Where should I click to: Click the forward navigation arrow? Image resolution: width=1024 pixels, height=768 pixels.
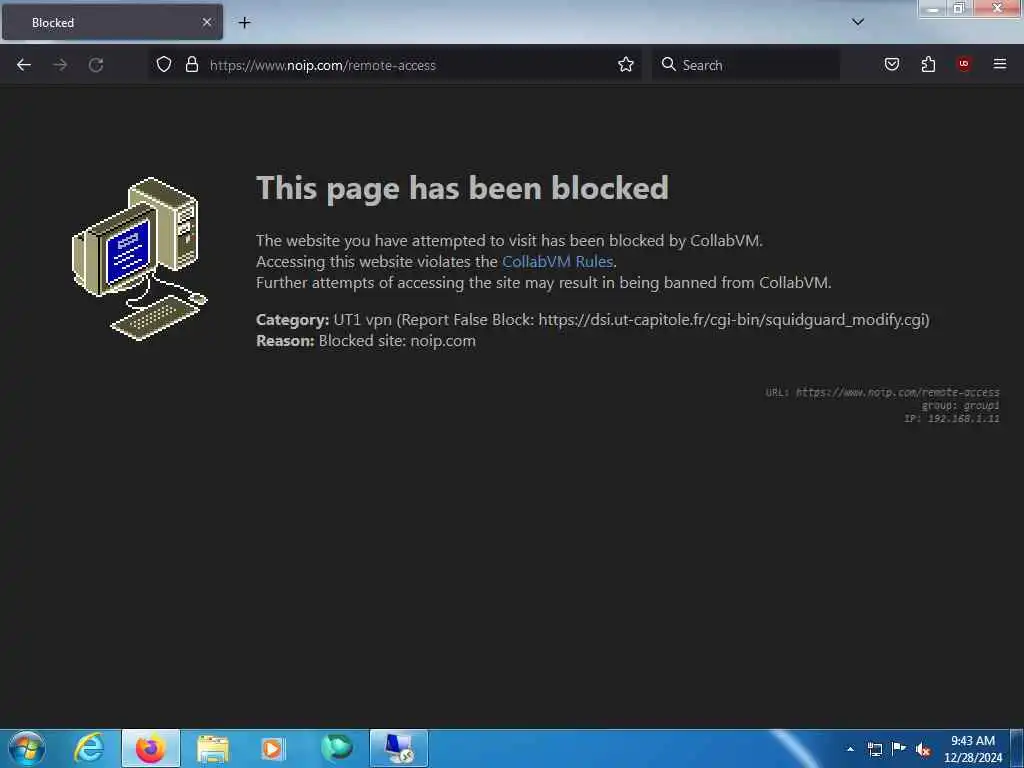[x=60, y=65]
